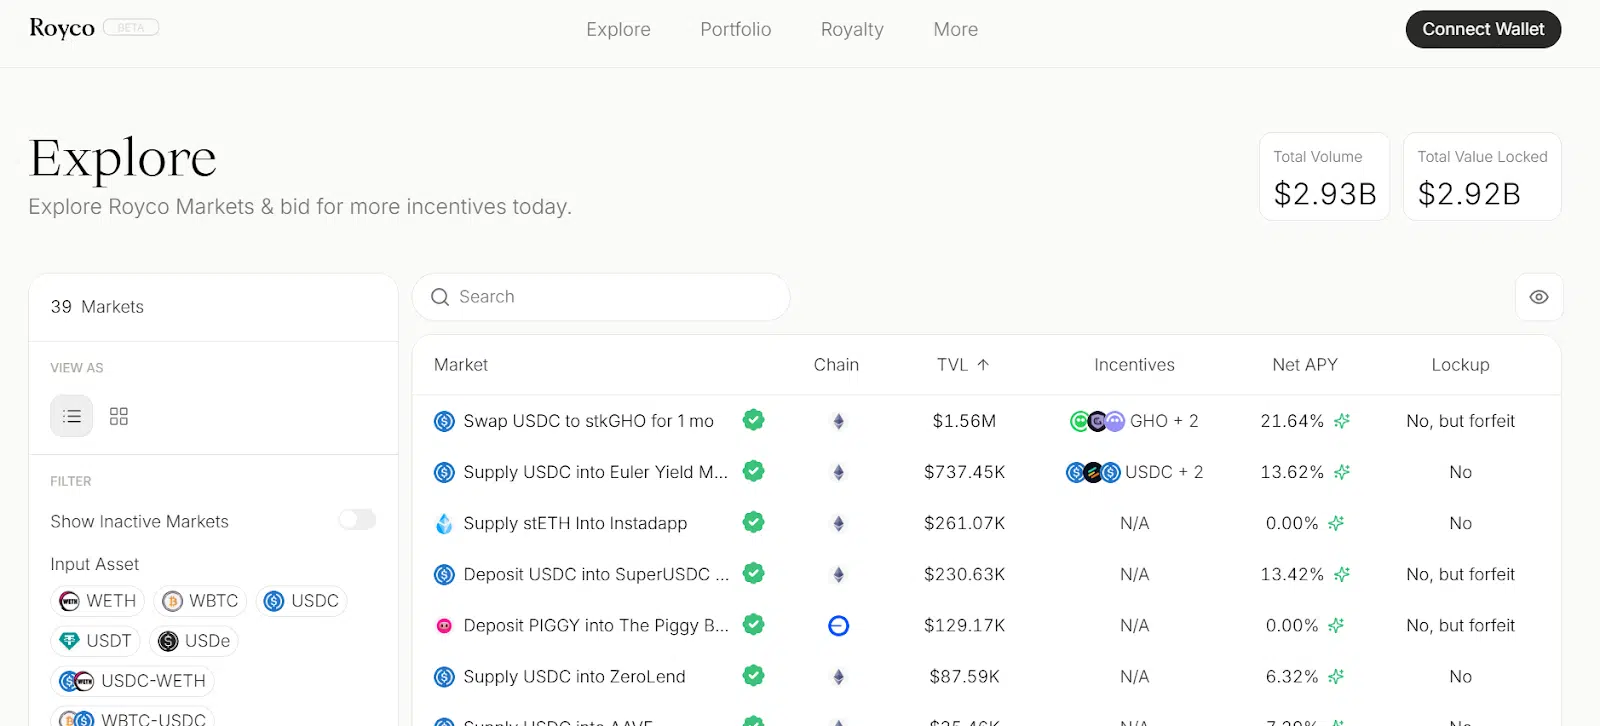
Task: Click the Net APY column header
Action: (x=1305, y=365)
